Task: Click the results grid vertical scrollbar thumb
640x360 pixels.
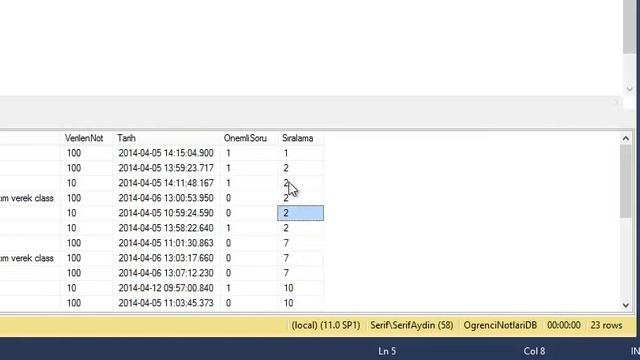Action: click(x=625, y=181)
